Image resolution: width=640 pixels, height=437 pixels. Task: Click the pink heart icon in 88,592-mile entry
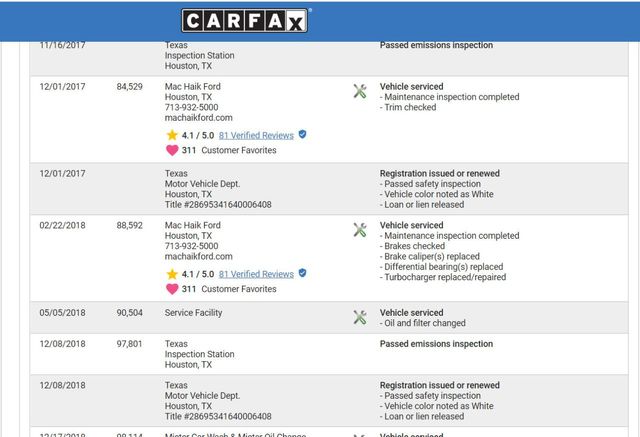click(x=172, y=289)
